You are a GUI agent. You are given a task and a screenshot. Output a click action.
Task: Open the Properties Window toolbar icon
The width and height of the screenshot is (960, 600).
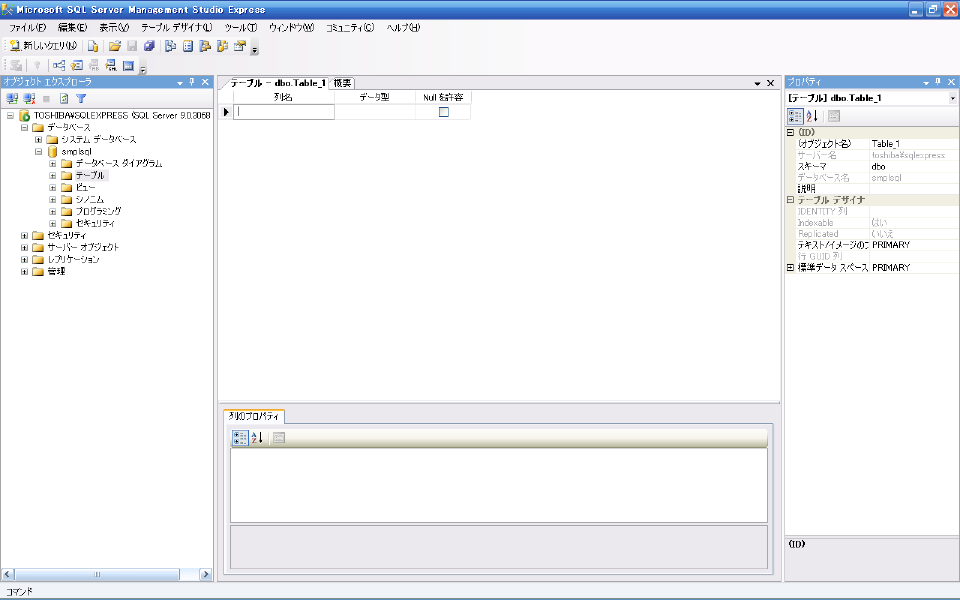[239, 46]
